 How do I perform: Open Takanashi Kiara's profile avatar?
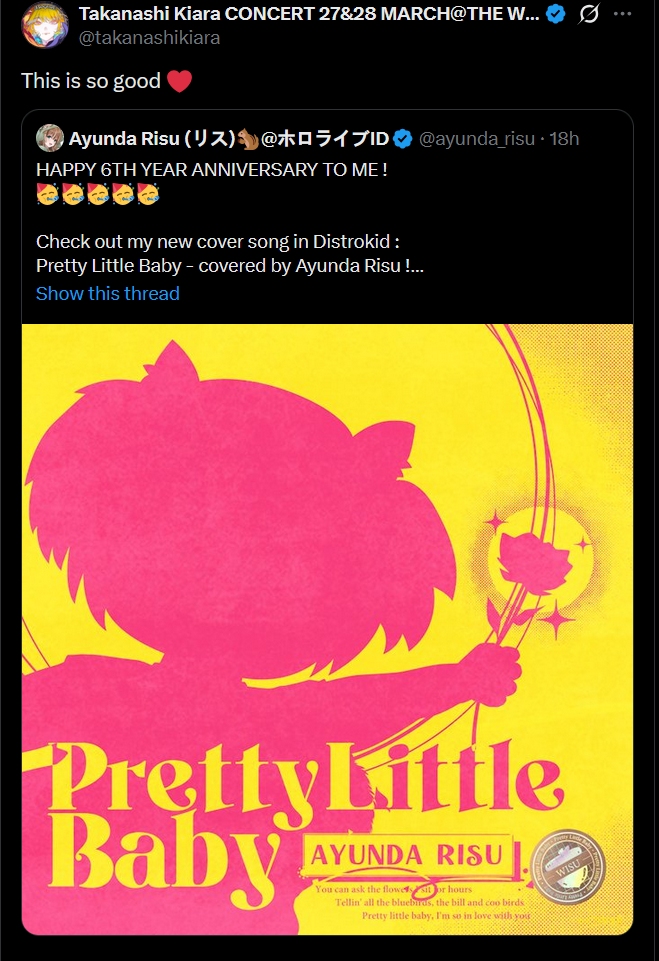coord(45,25)
